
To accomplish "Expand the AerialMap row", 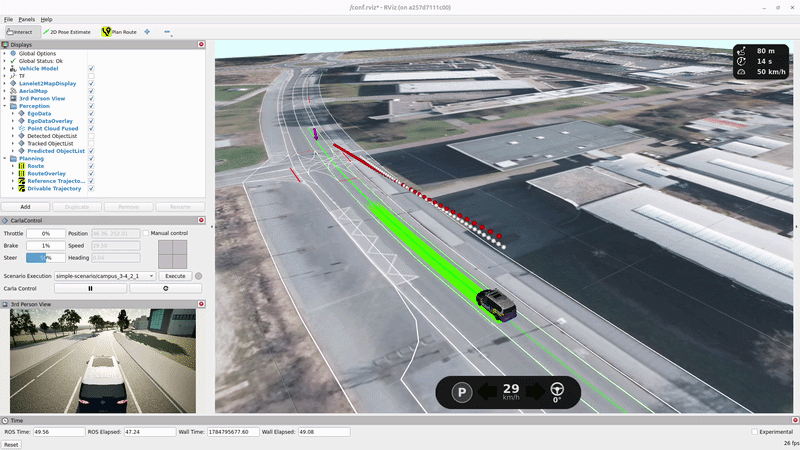I will coord(5,91).
